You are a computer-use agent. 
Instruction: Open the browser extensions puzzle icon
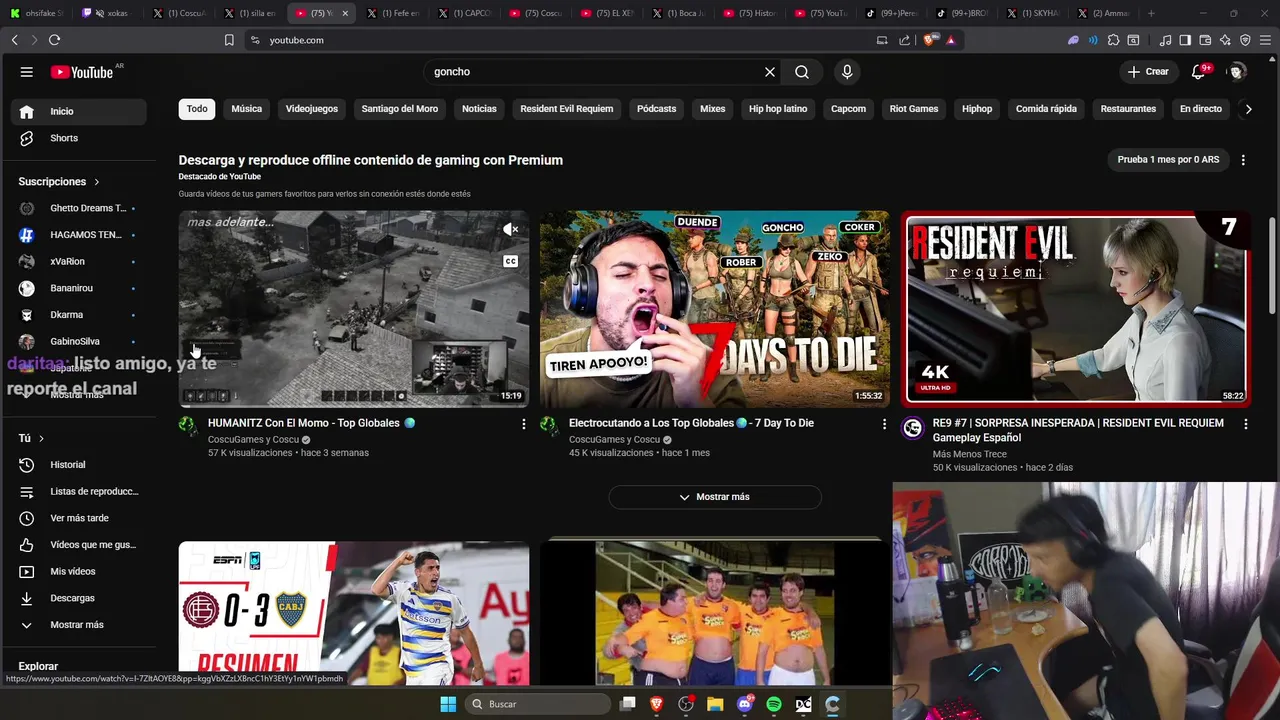[x=1113, y=40]
